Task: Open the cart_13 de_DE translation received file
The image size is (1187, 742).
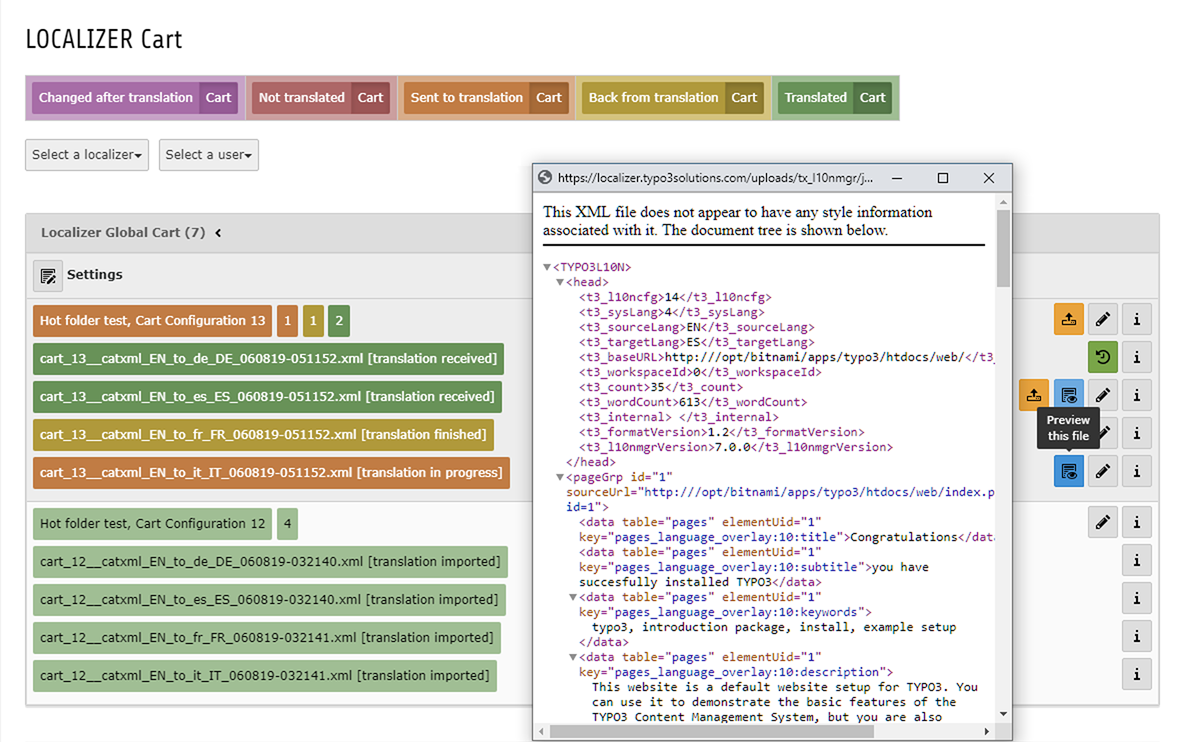Action: (270, 358)
